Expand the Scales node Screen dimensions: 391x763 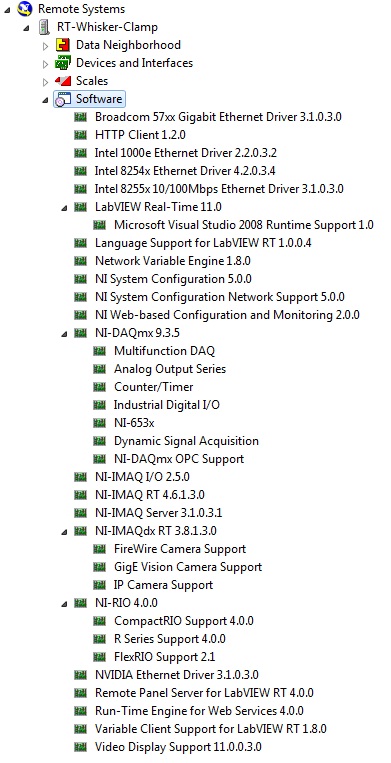[x=45, y=82]
